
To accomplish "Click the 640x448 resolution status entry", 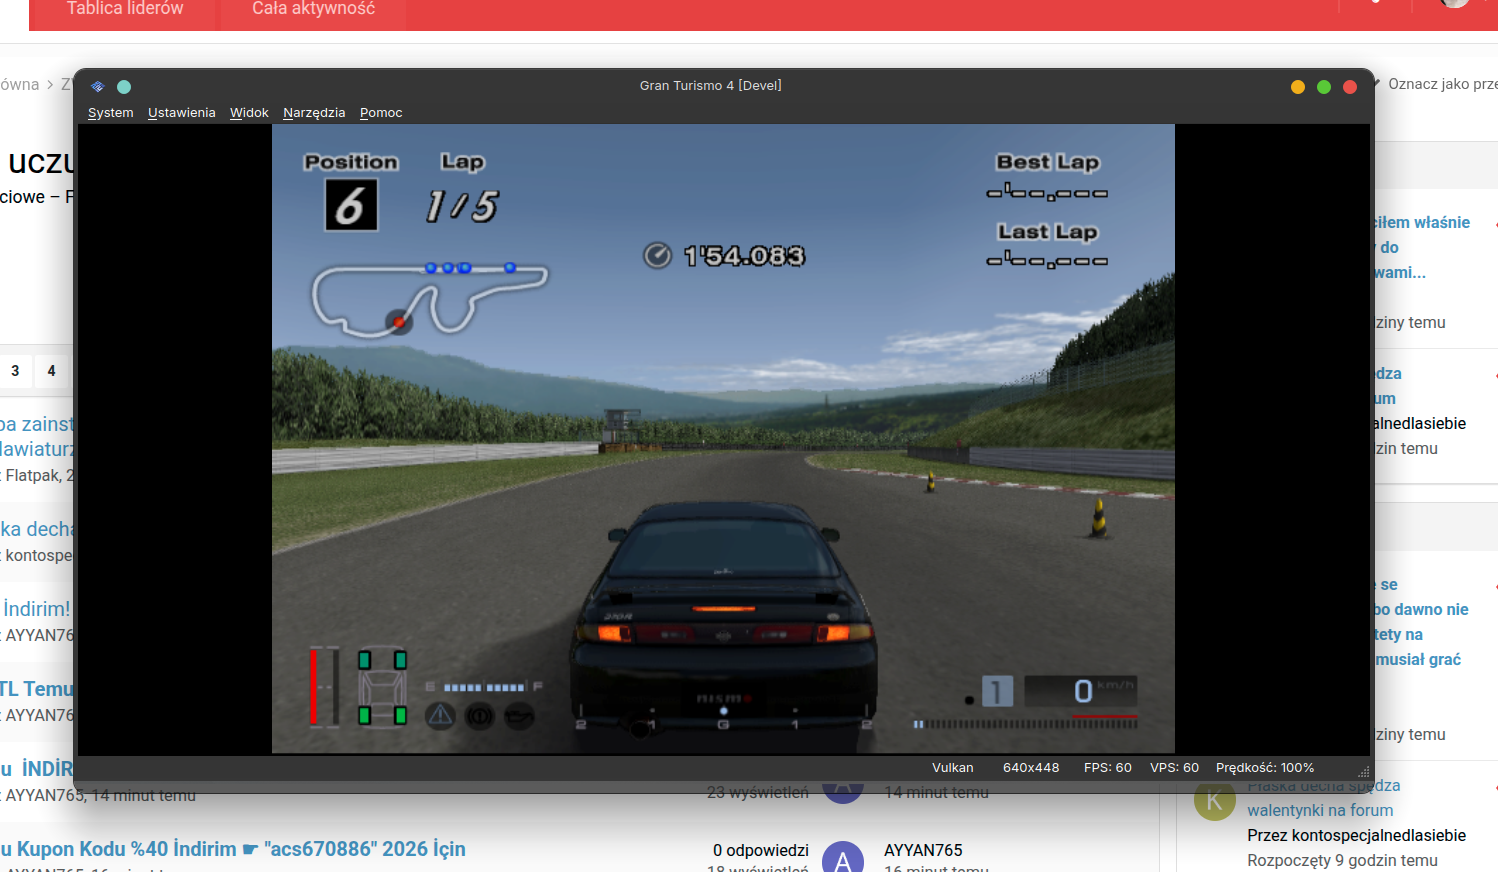I will 1031,768.
